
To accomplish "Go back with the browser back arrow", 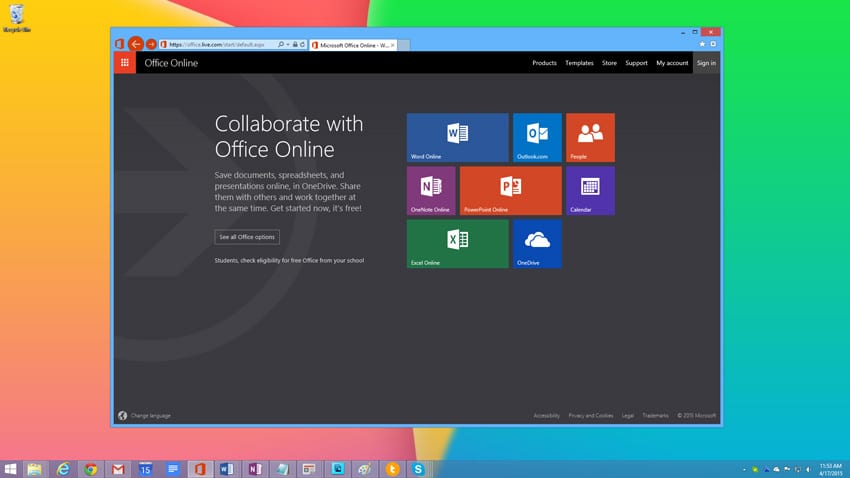I will (x=136, y=44).
